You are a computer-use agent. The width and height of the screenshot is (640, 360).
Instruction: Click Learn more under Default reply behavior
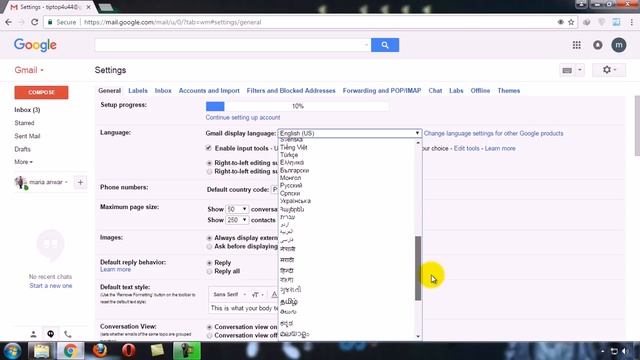116,269
